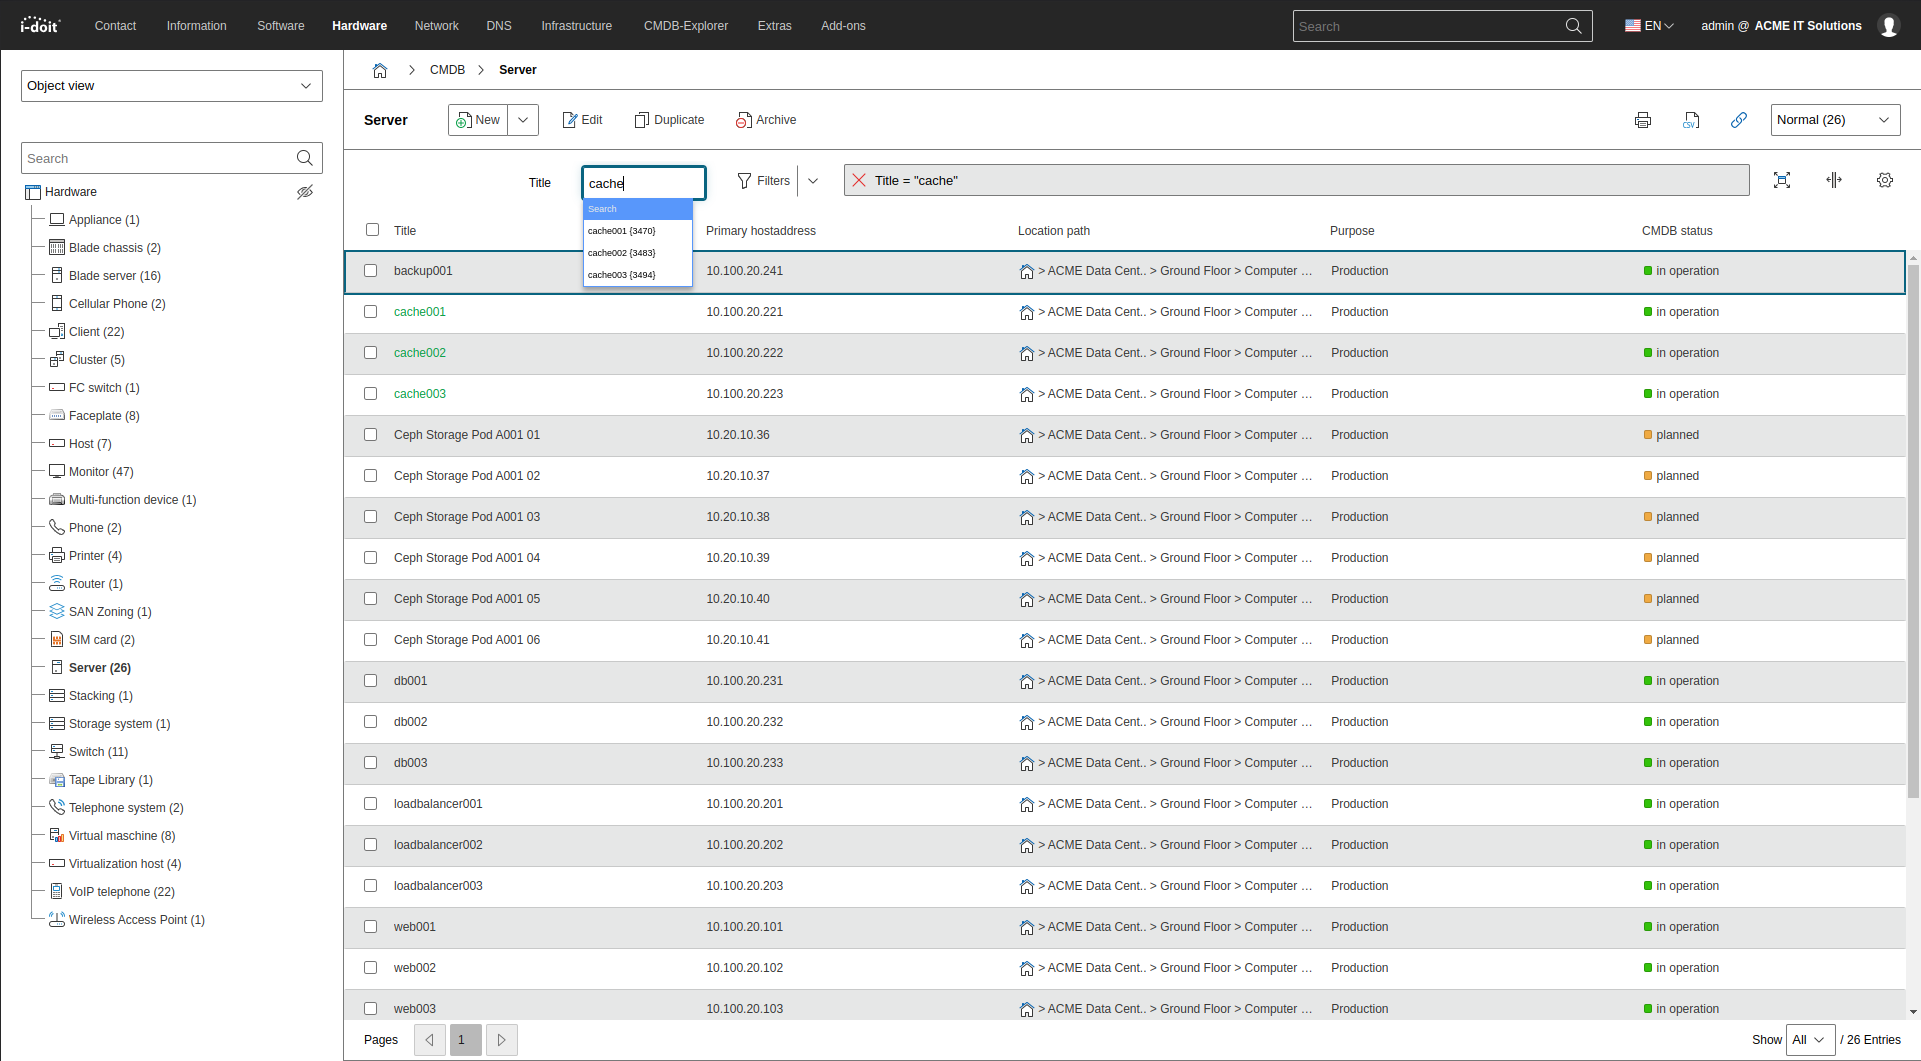Open list settings gear icon
Viewport: 1921px width, 1061px height.
(x=1885, y=180)
